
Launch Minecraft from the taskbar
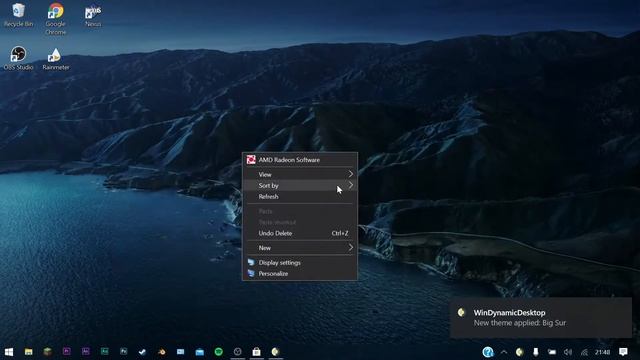click(47, 352)
